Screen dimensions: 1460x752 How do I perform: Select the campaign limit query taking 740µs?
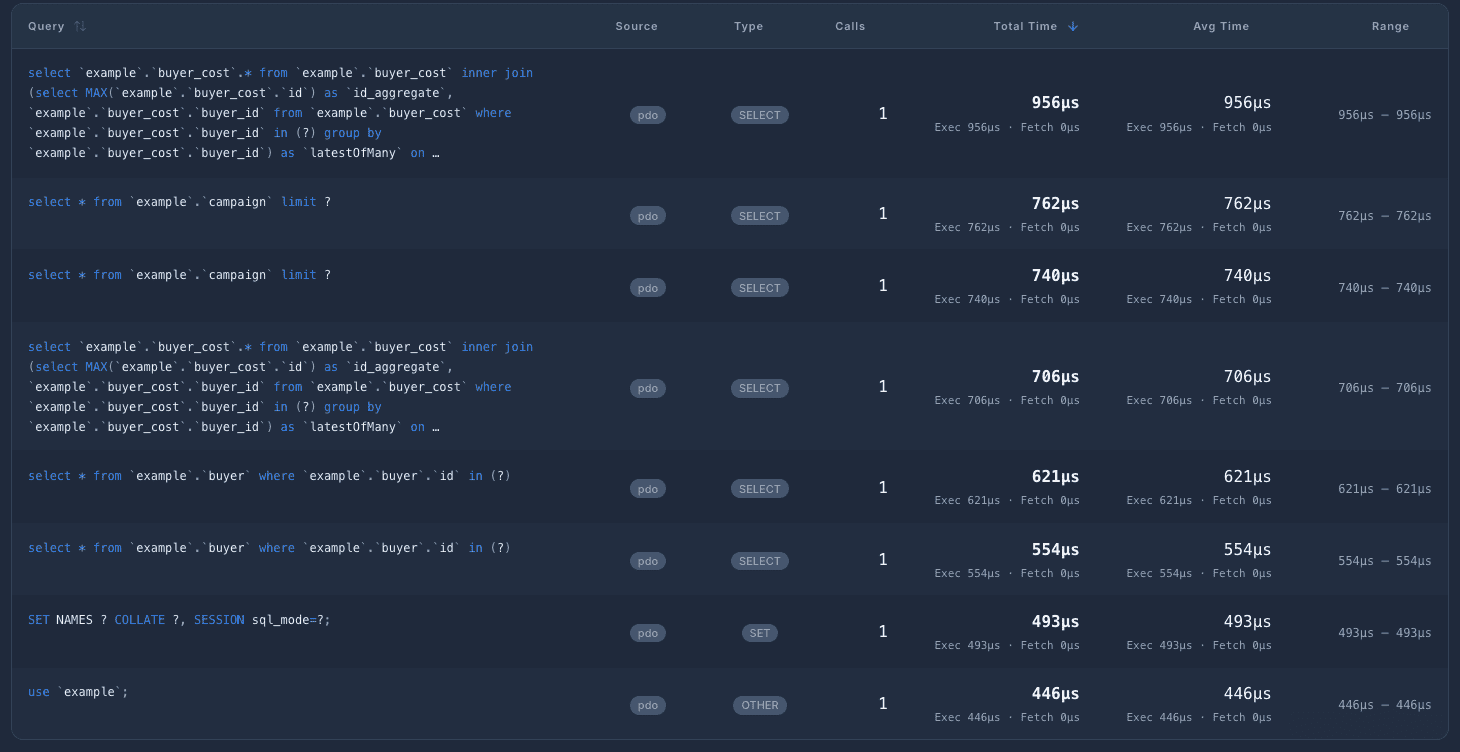click(180, 275)
